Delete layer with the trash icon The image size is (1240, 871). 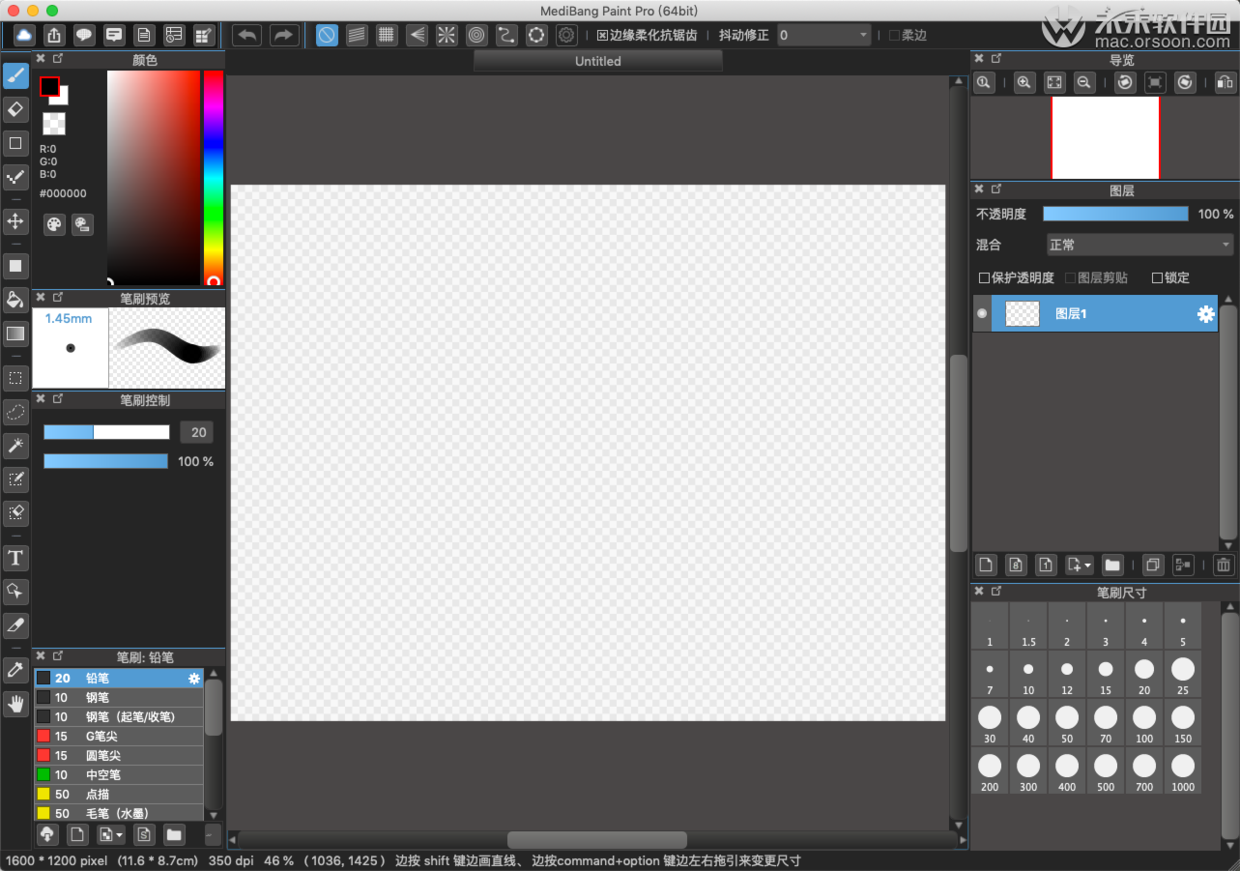point(1223,565)
